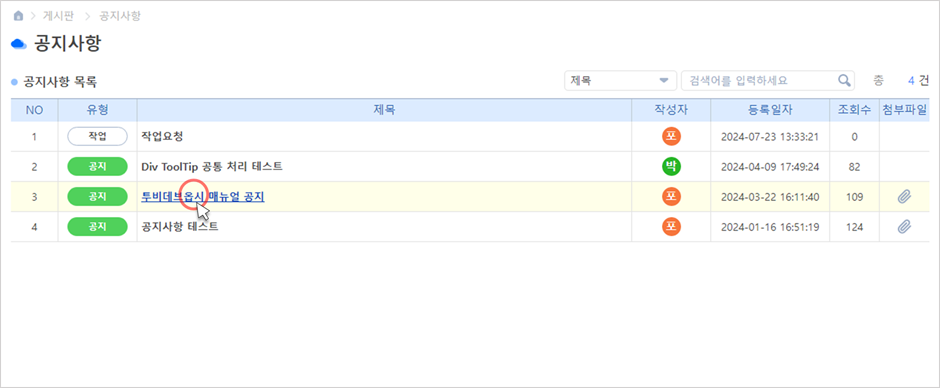
Task: Select date 2024-01-16 16:51:19 cell
Action: [770, 227]
